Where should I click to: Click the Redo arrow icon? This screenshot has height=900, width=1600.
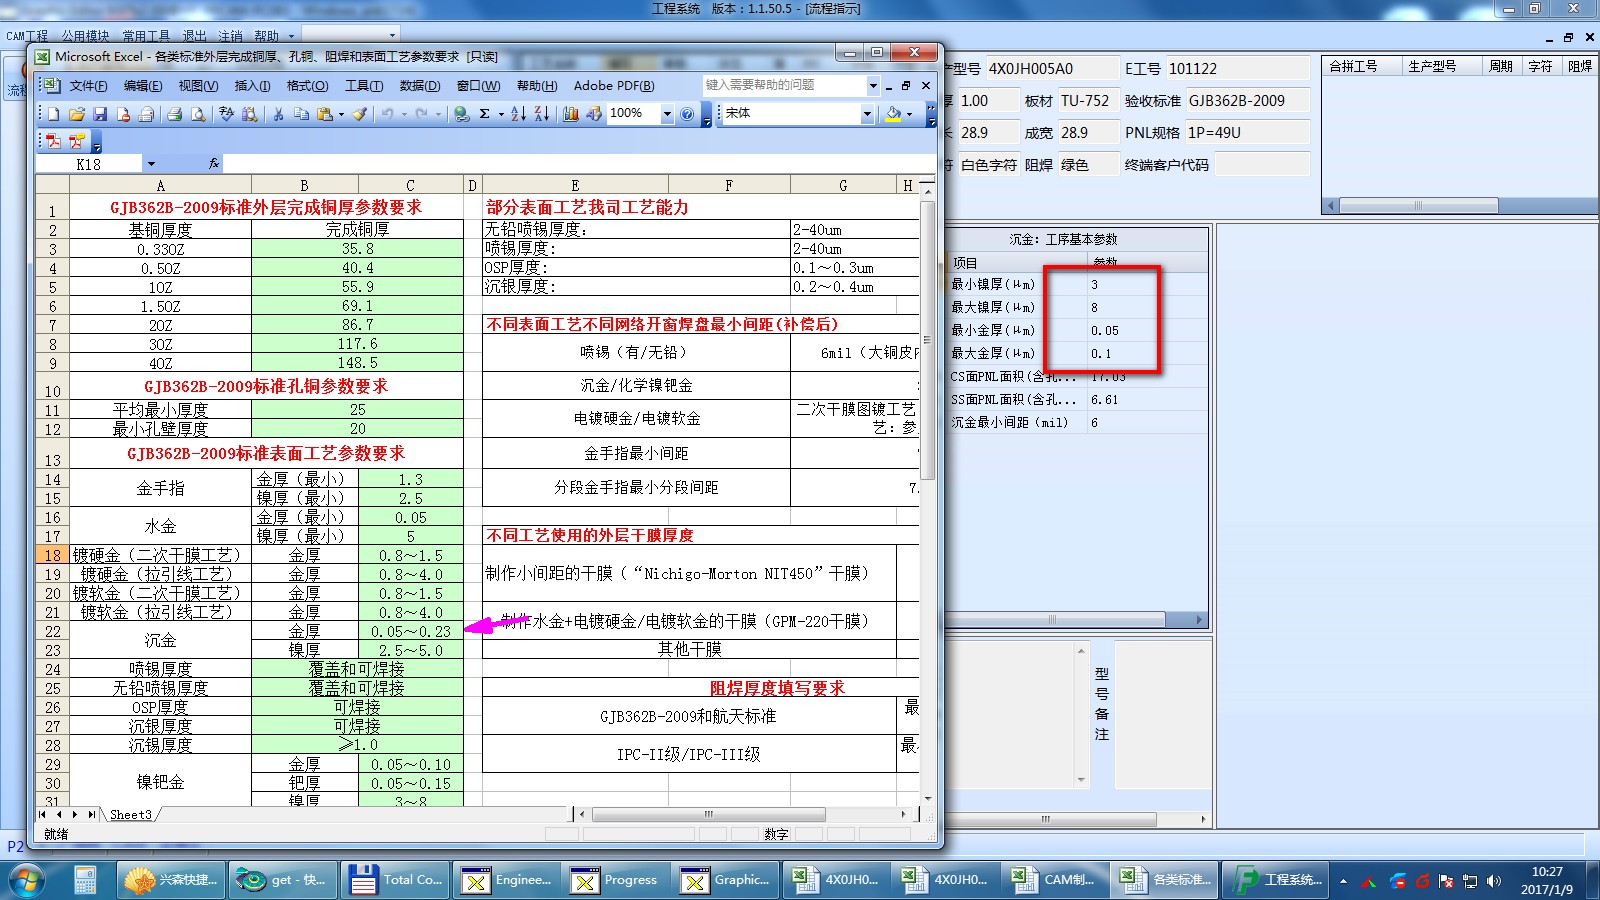coord(422,115)
